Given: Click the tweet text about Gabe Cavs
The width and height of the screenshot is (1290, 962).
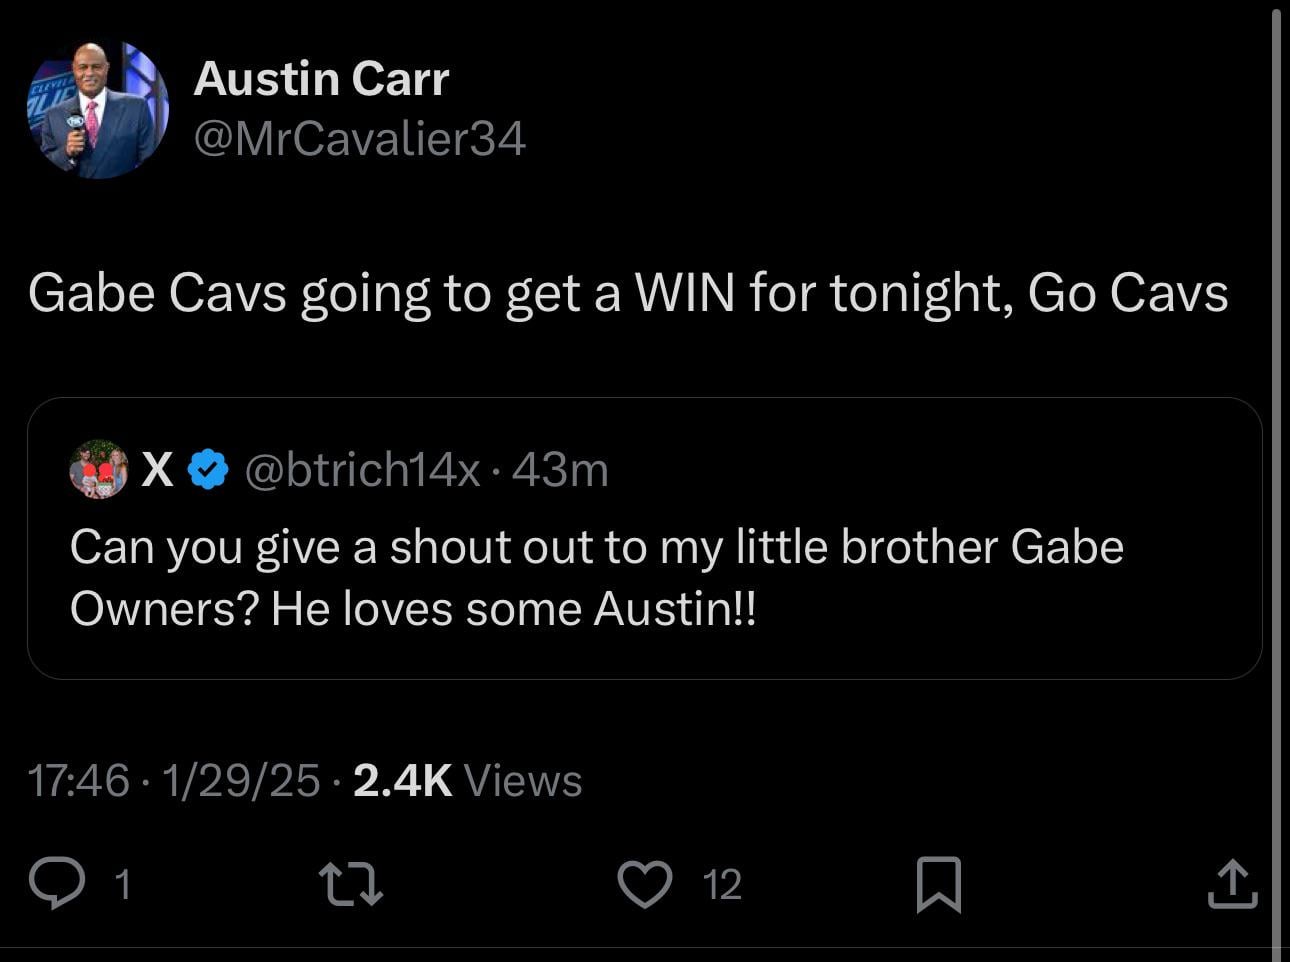Looking at the screenshot, I should [628, 292].
